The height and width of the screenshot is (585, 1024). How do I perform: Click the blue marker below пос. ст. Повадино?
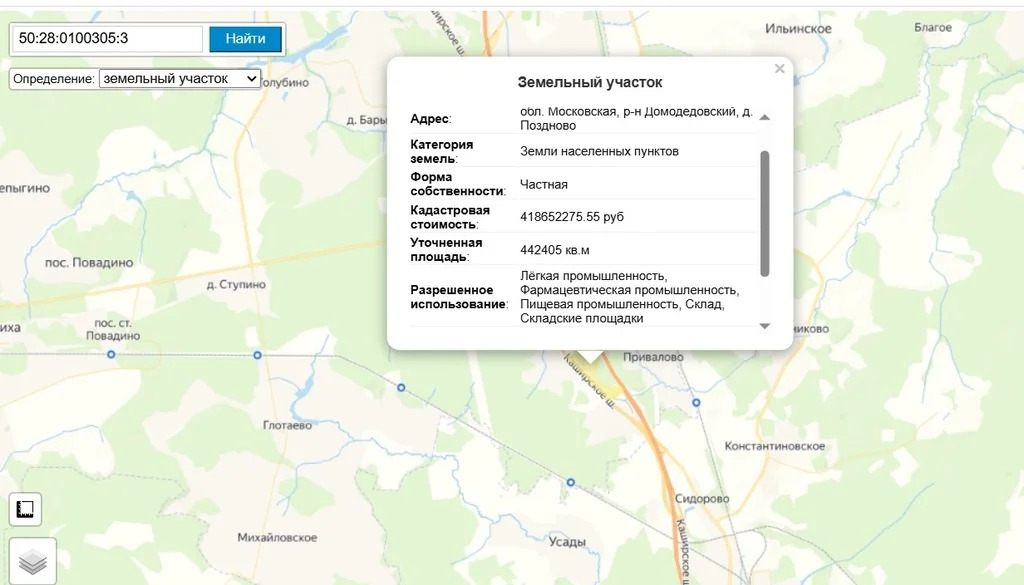pyautogui.click(x=111, y=355)
